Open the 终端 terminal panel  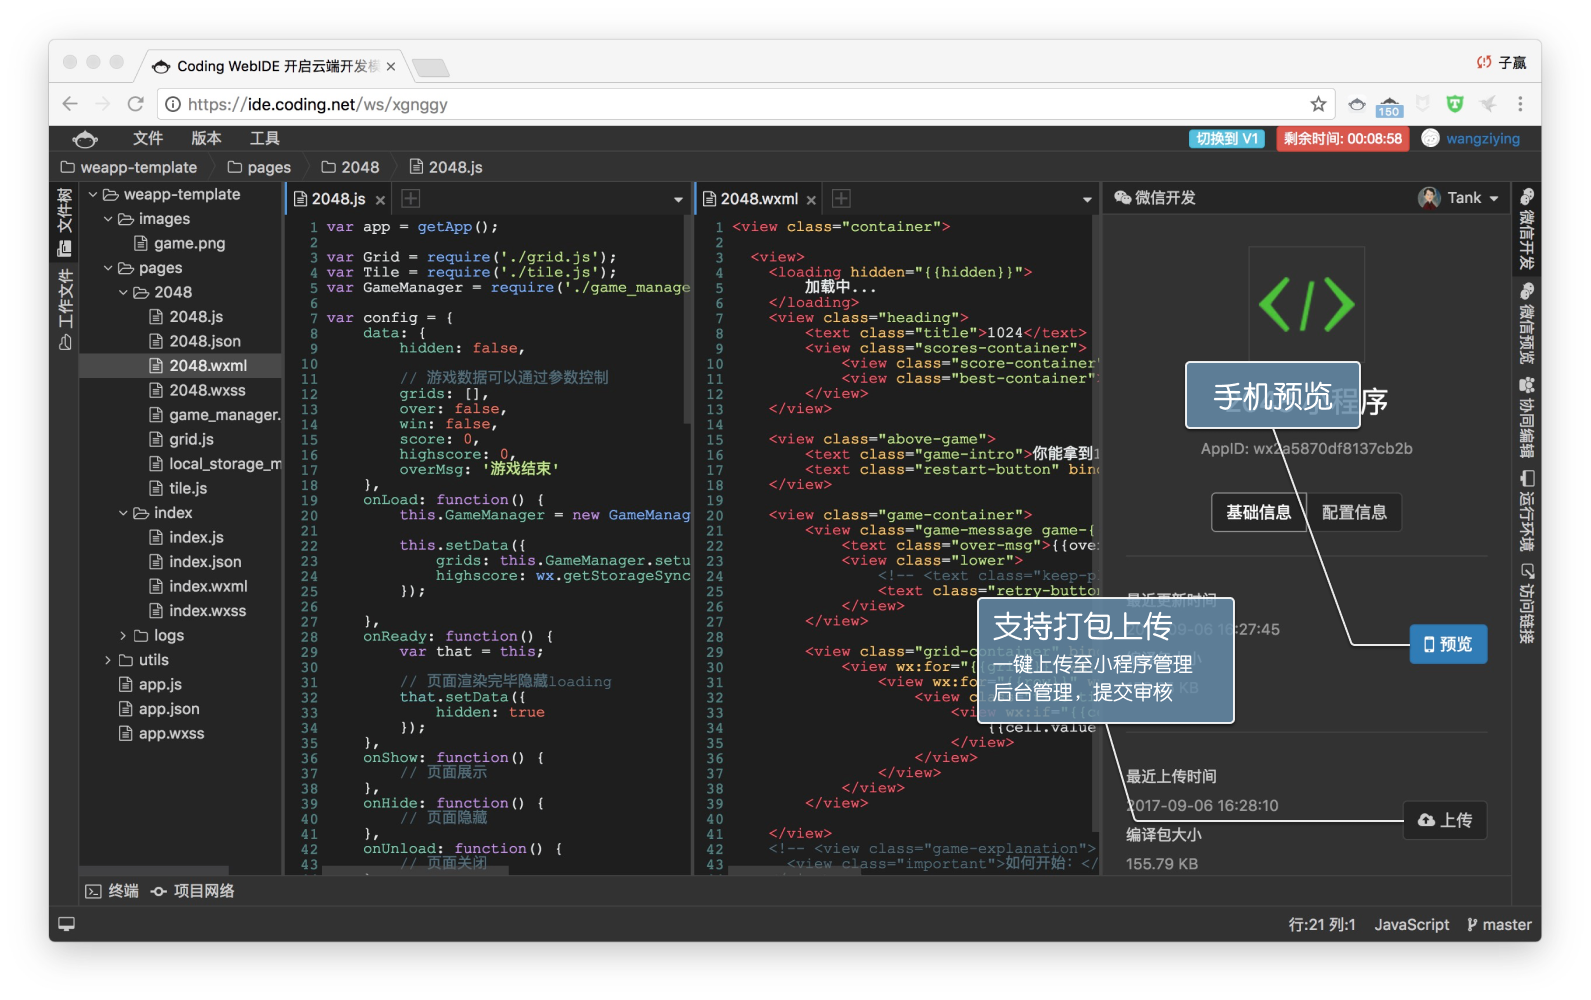112,891
